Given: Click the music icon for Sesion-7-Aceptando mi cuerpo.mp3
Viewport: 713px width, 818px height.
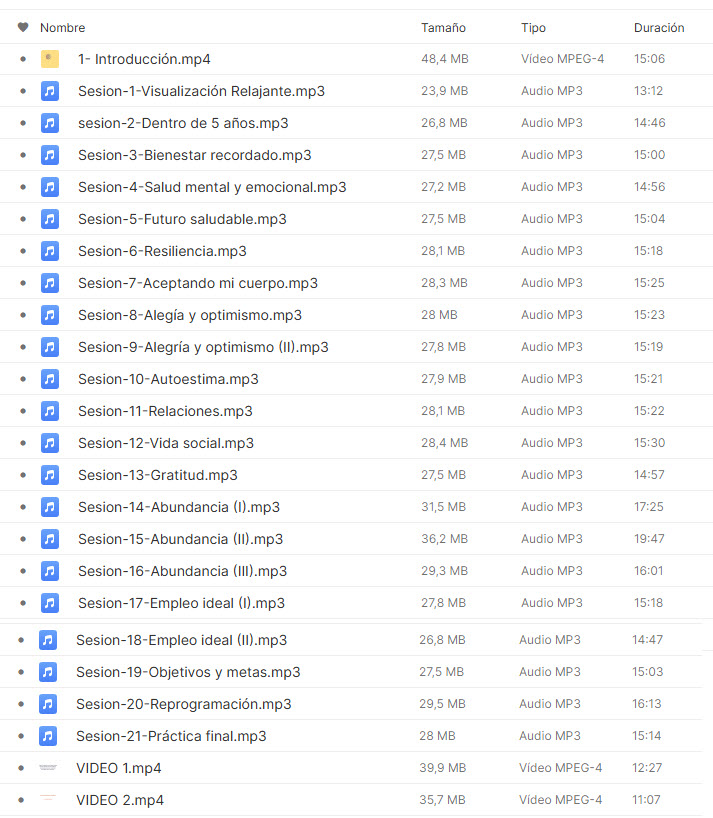Looking at the screenshot, I should click(50, 283).
